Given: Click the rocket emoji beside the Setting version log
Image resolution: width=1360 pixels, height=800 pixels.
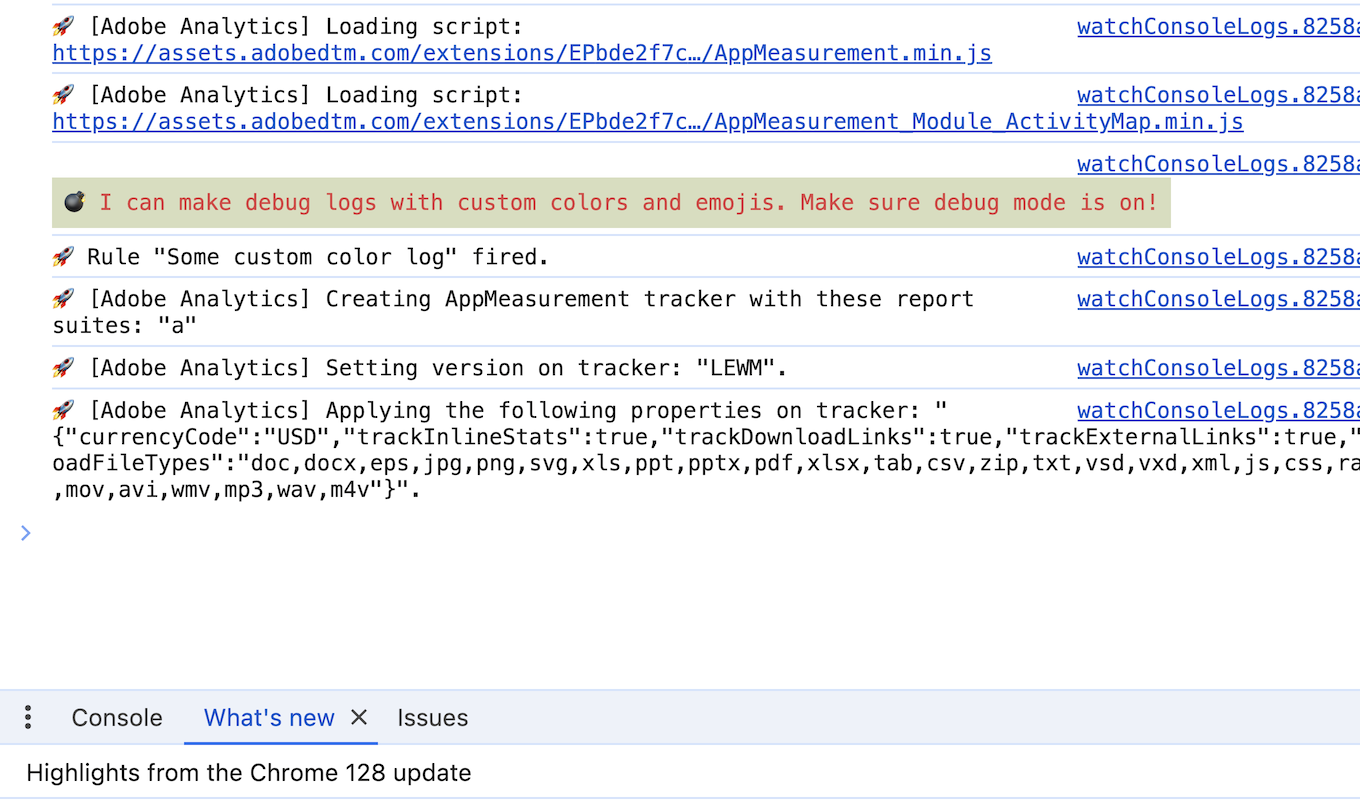Looking at the screenshot, I should point(63,368).
